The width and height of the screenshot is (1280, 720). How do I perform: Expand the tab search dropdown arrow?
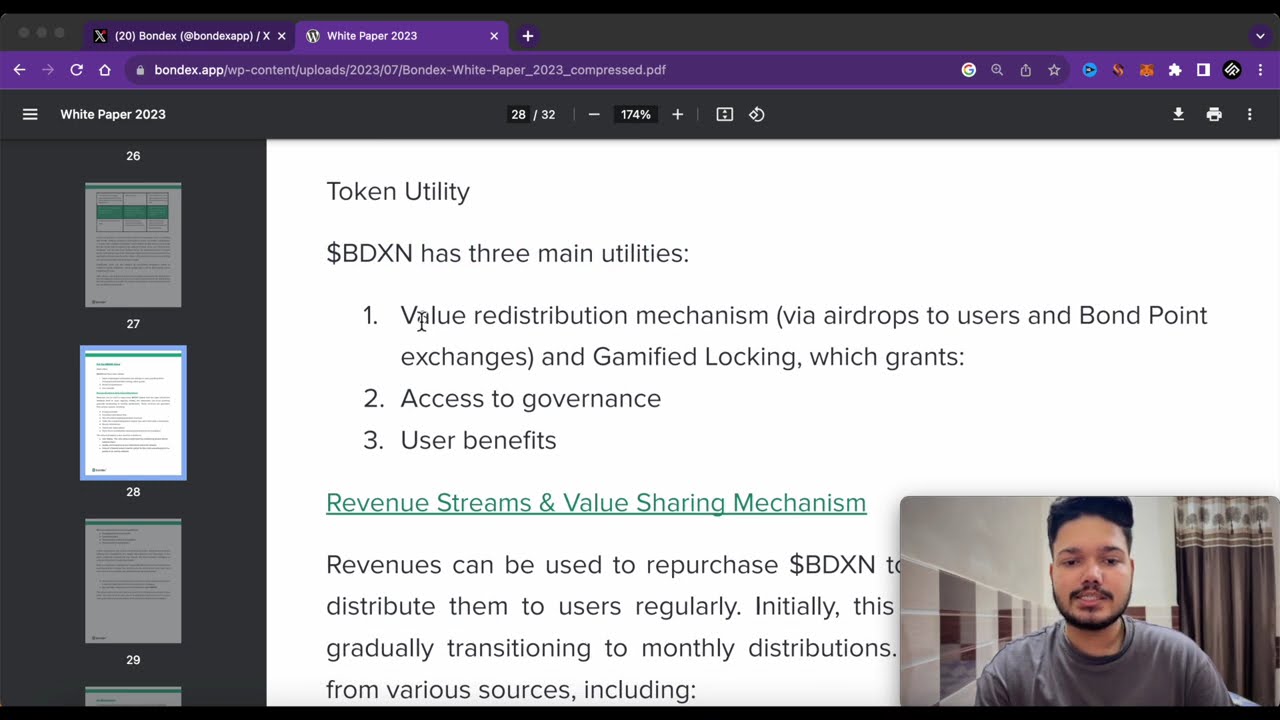tap(1260, 36)
